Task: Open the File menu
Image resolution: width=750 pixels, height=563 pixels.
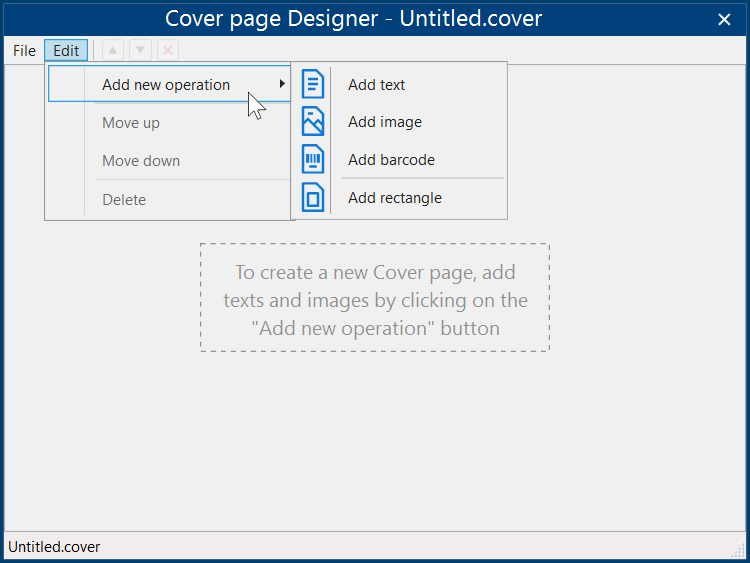Action: click(24, 50)
